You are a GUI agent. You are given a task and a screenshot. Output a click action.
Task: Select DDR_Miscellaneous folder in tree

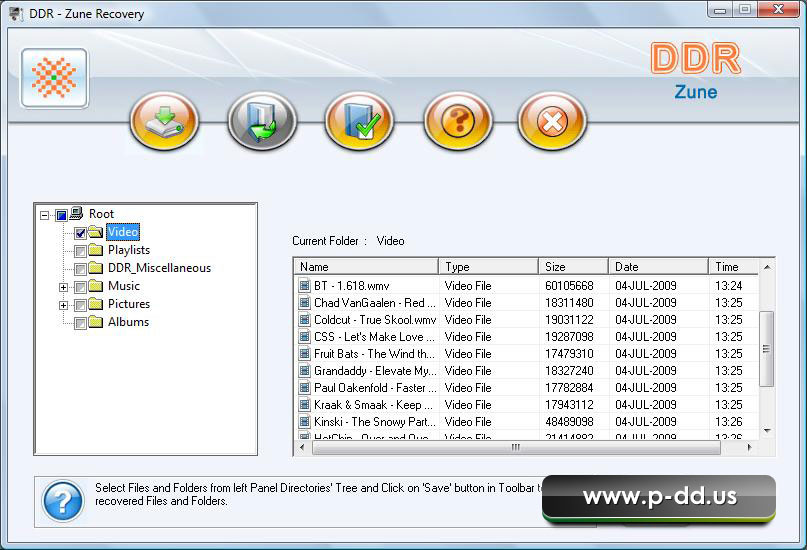pos(159,268)
